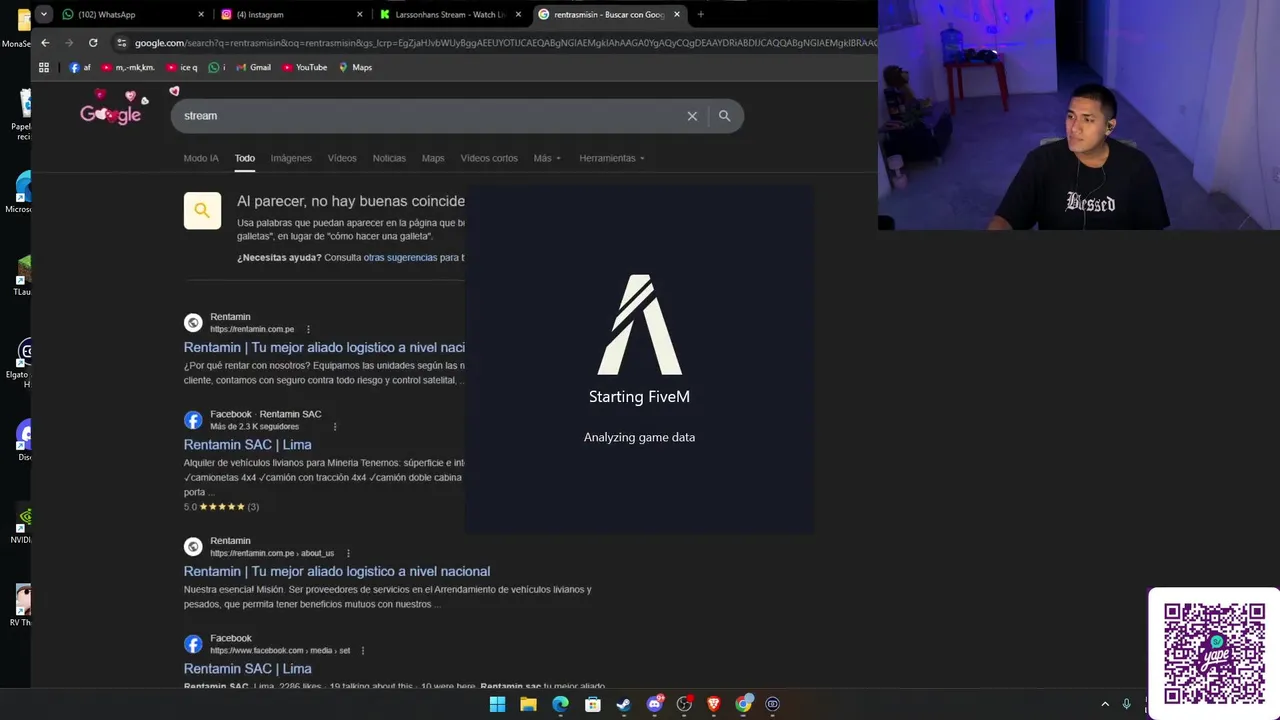
Task: Open File Explorer from taskbar
Action: (x=528, y=704)
